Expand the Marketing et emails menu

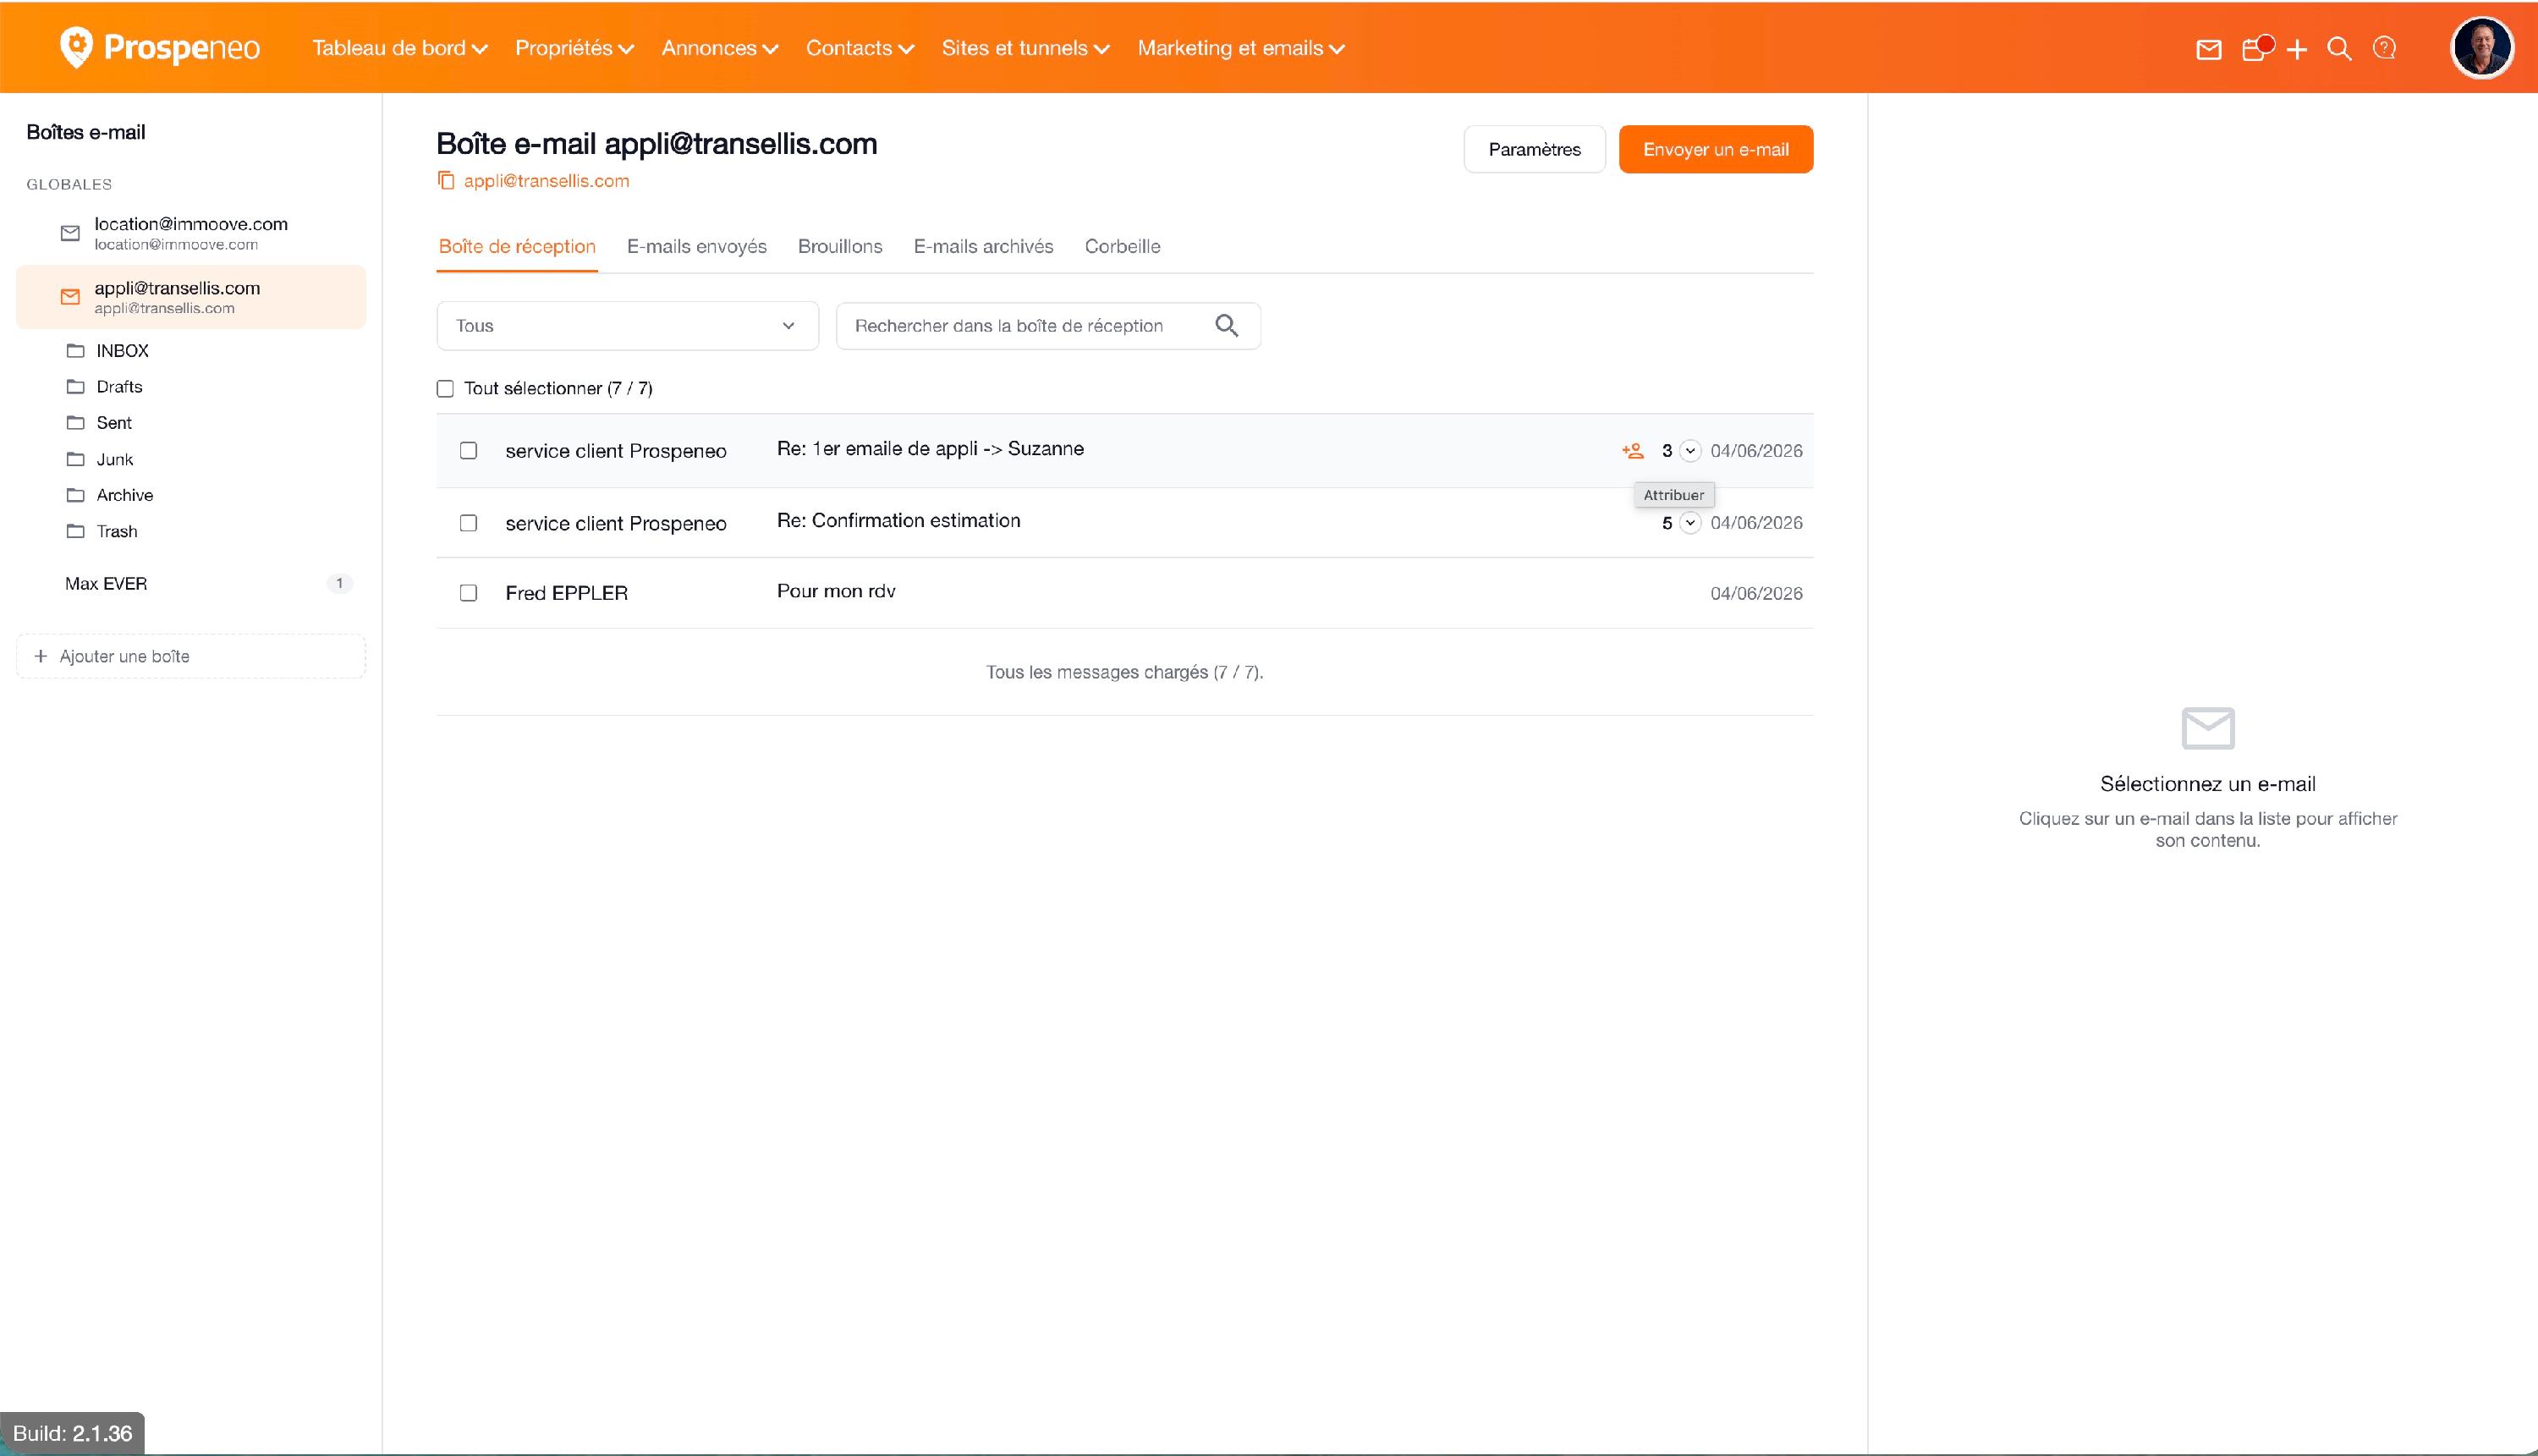click(x=1241, y=48)
